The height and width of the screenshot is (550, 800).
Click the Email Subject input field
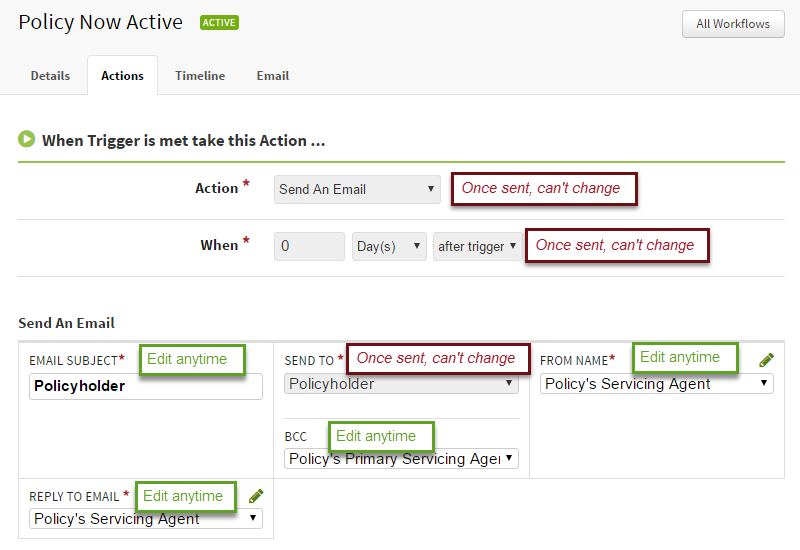tap(146, 386)
